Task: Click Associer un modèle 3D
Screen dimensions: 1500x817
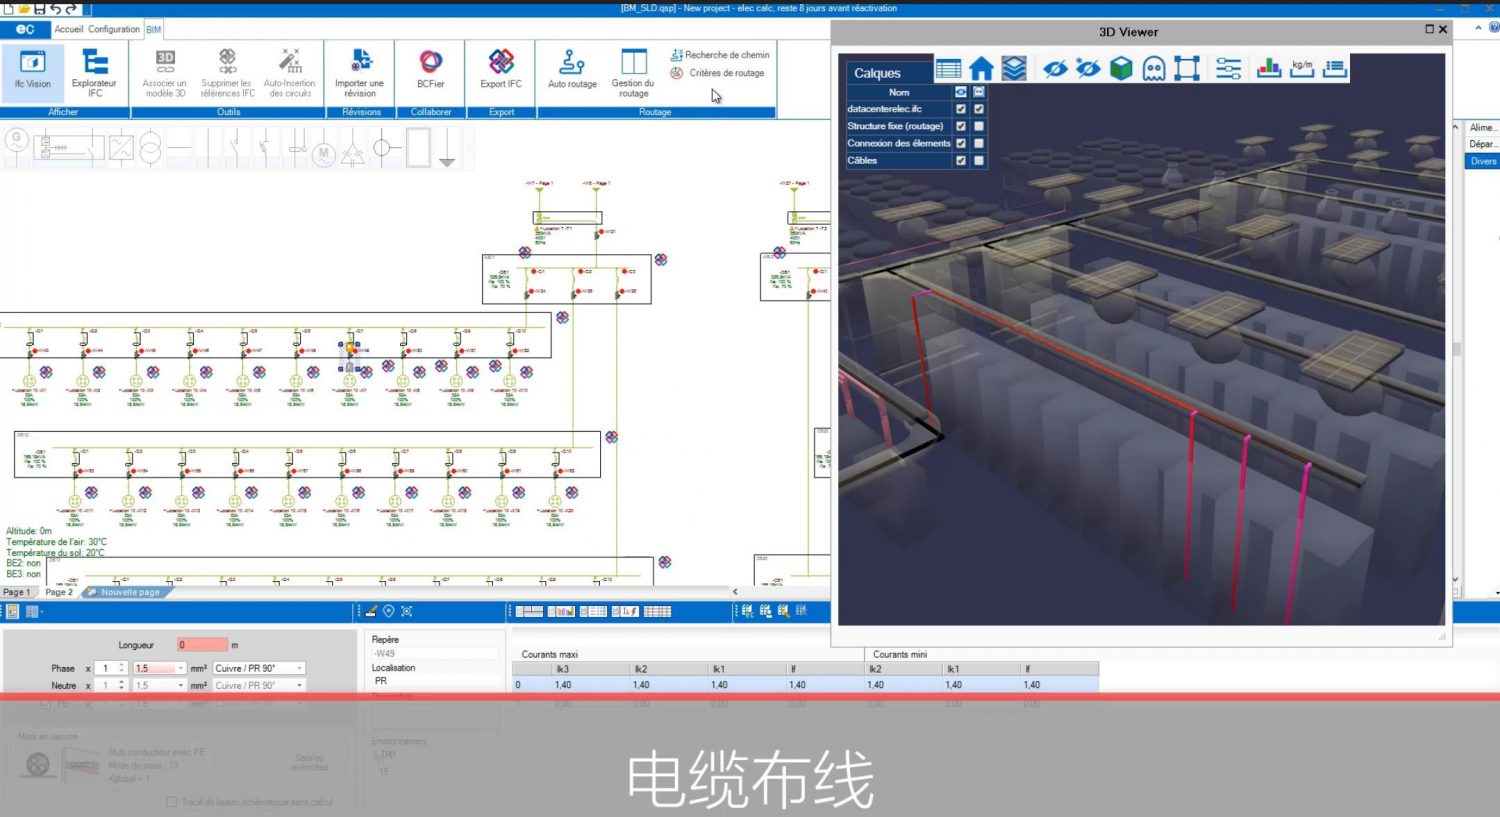Action: tap(165, 73)
